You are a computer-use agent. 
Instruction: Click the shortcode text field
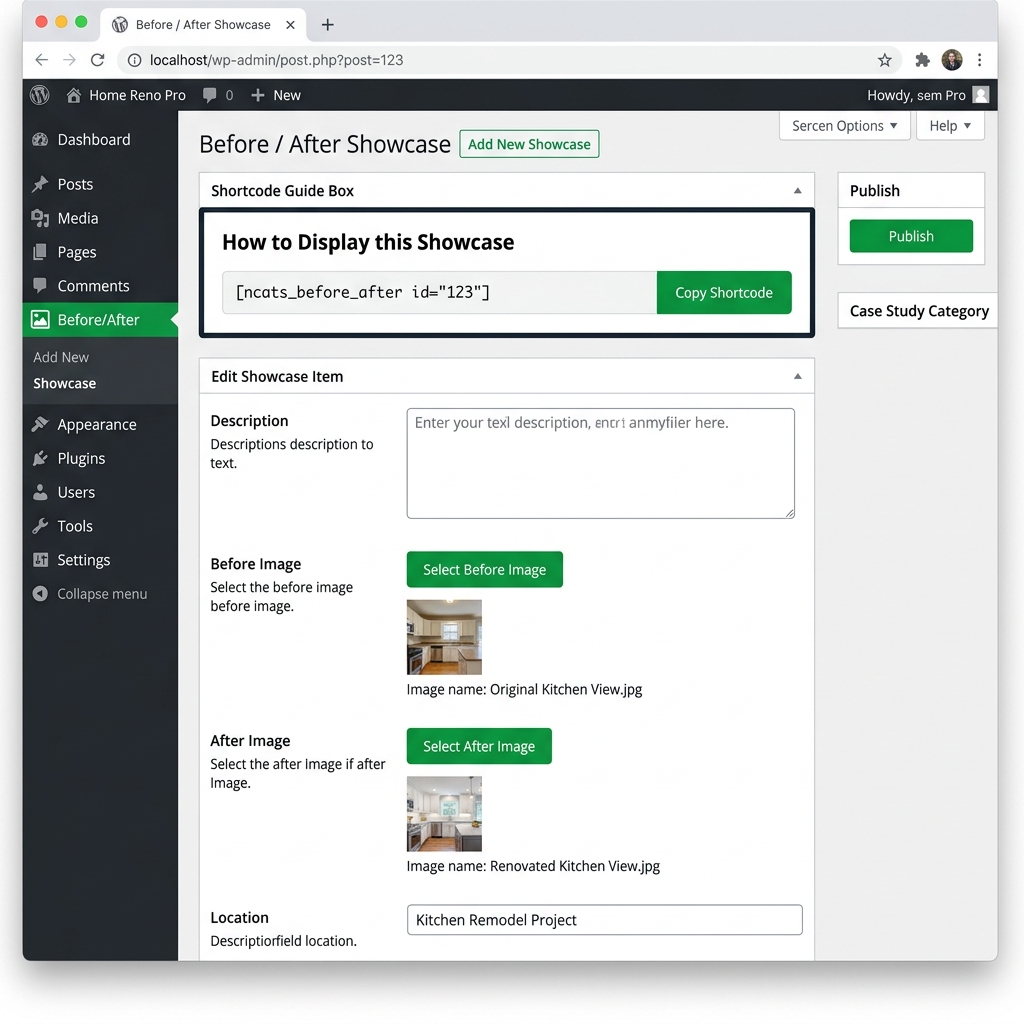(440, 293)
